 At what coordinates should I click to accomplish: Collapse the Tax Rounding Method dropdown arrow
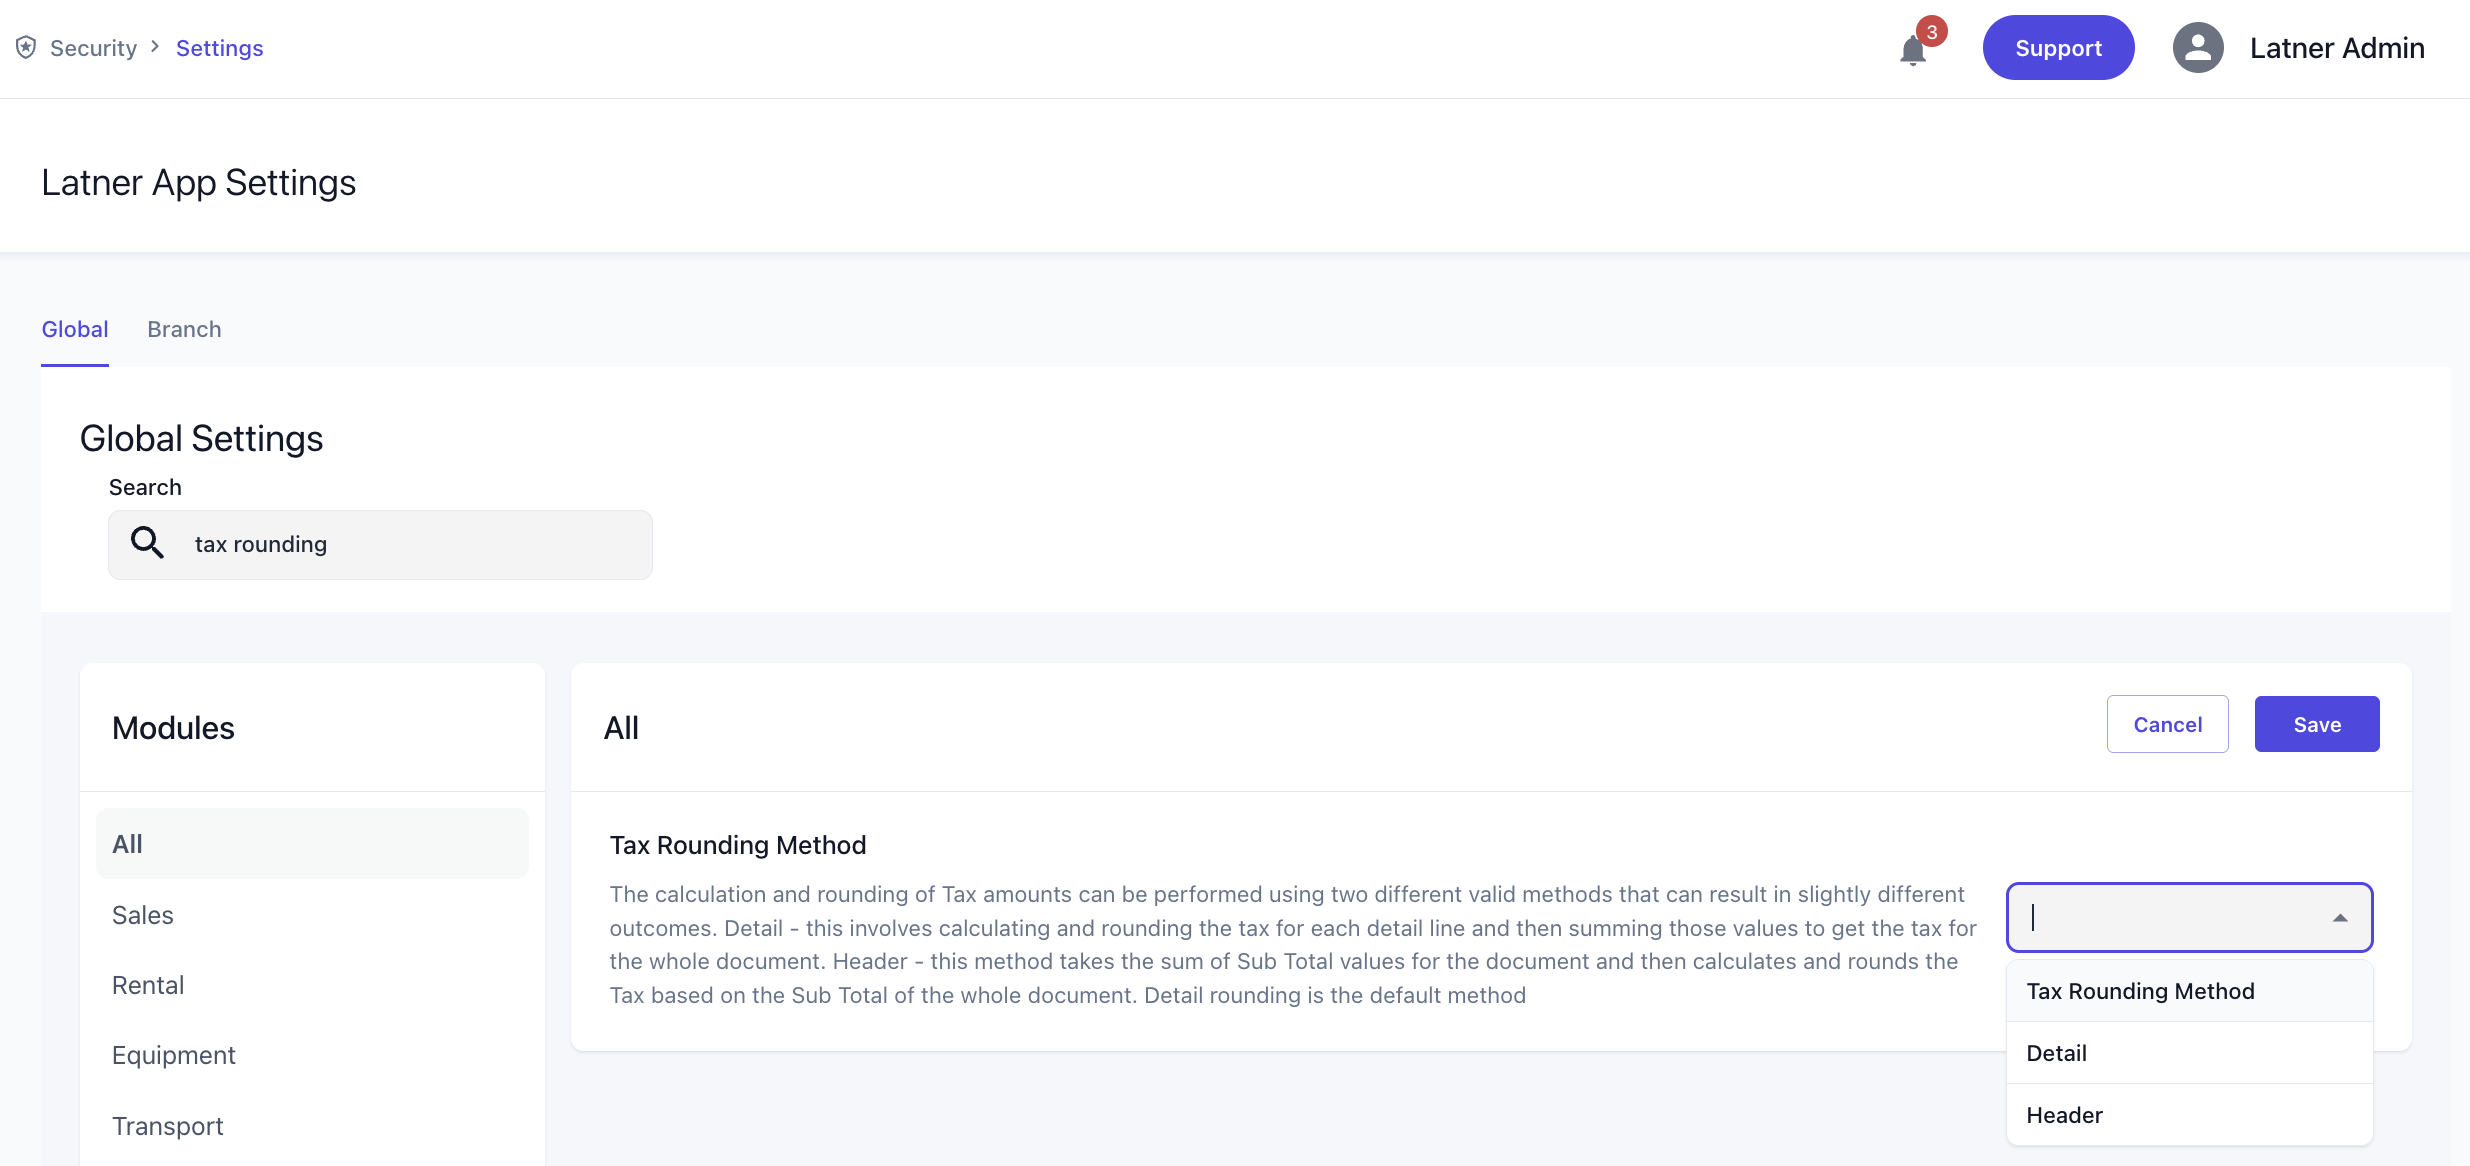(x=2340, y=918)
